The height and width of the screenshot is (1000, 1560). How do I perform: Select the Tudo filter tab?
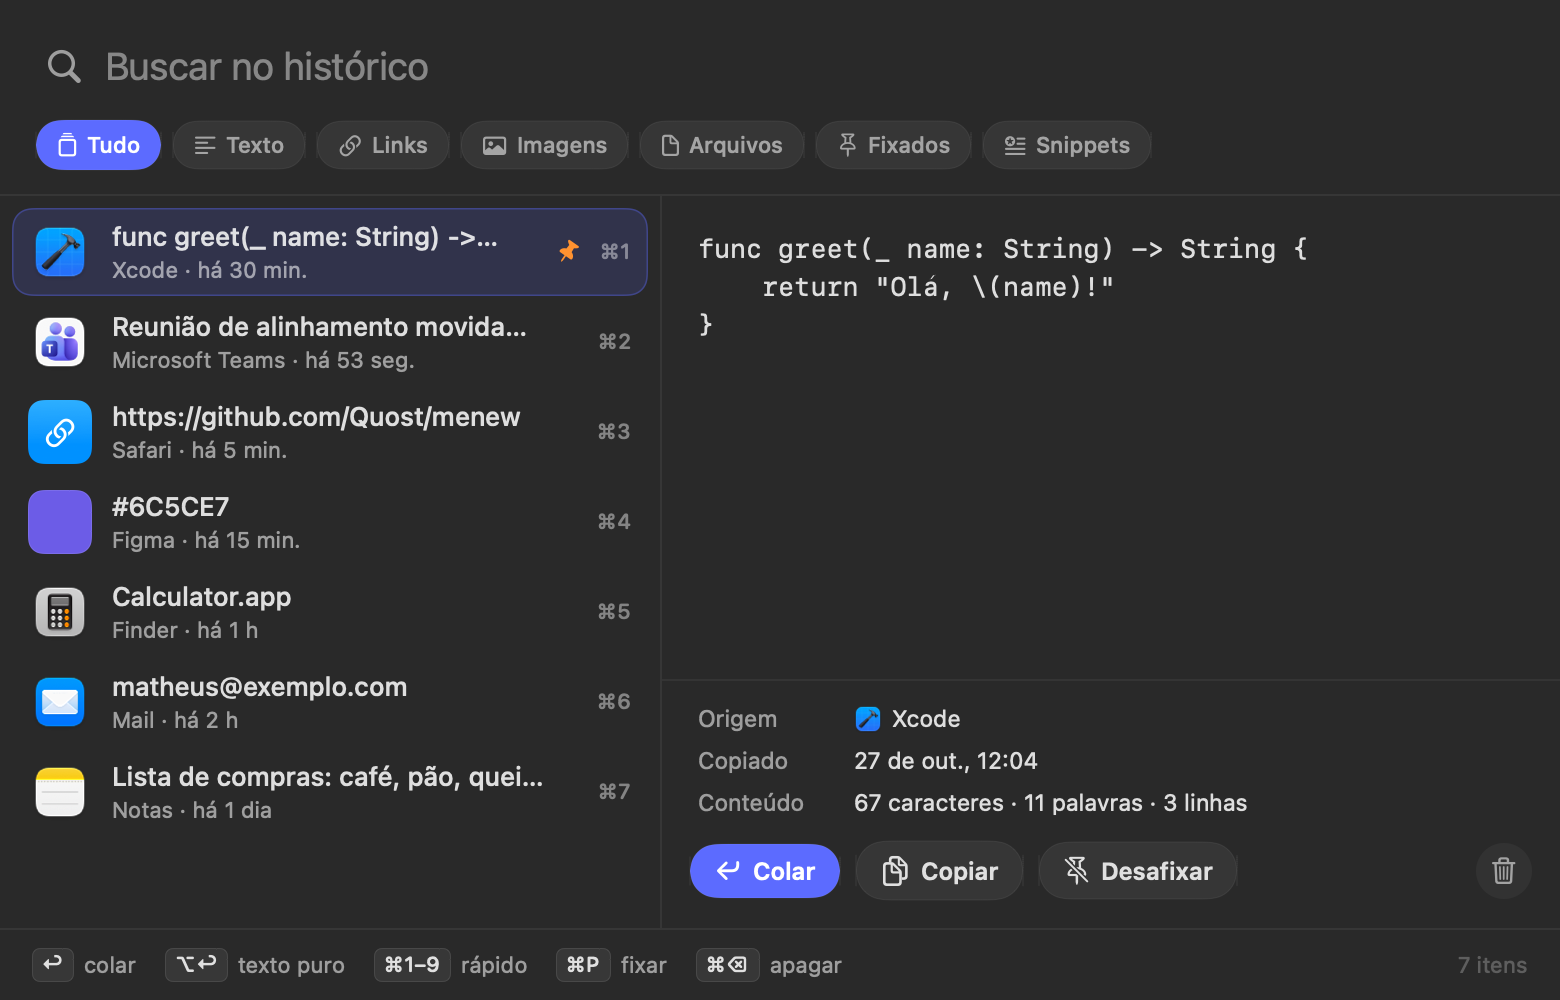98,145
